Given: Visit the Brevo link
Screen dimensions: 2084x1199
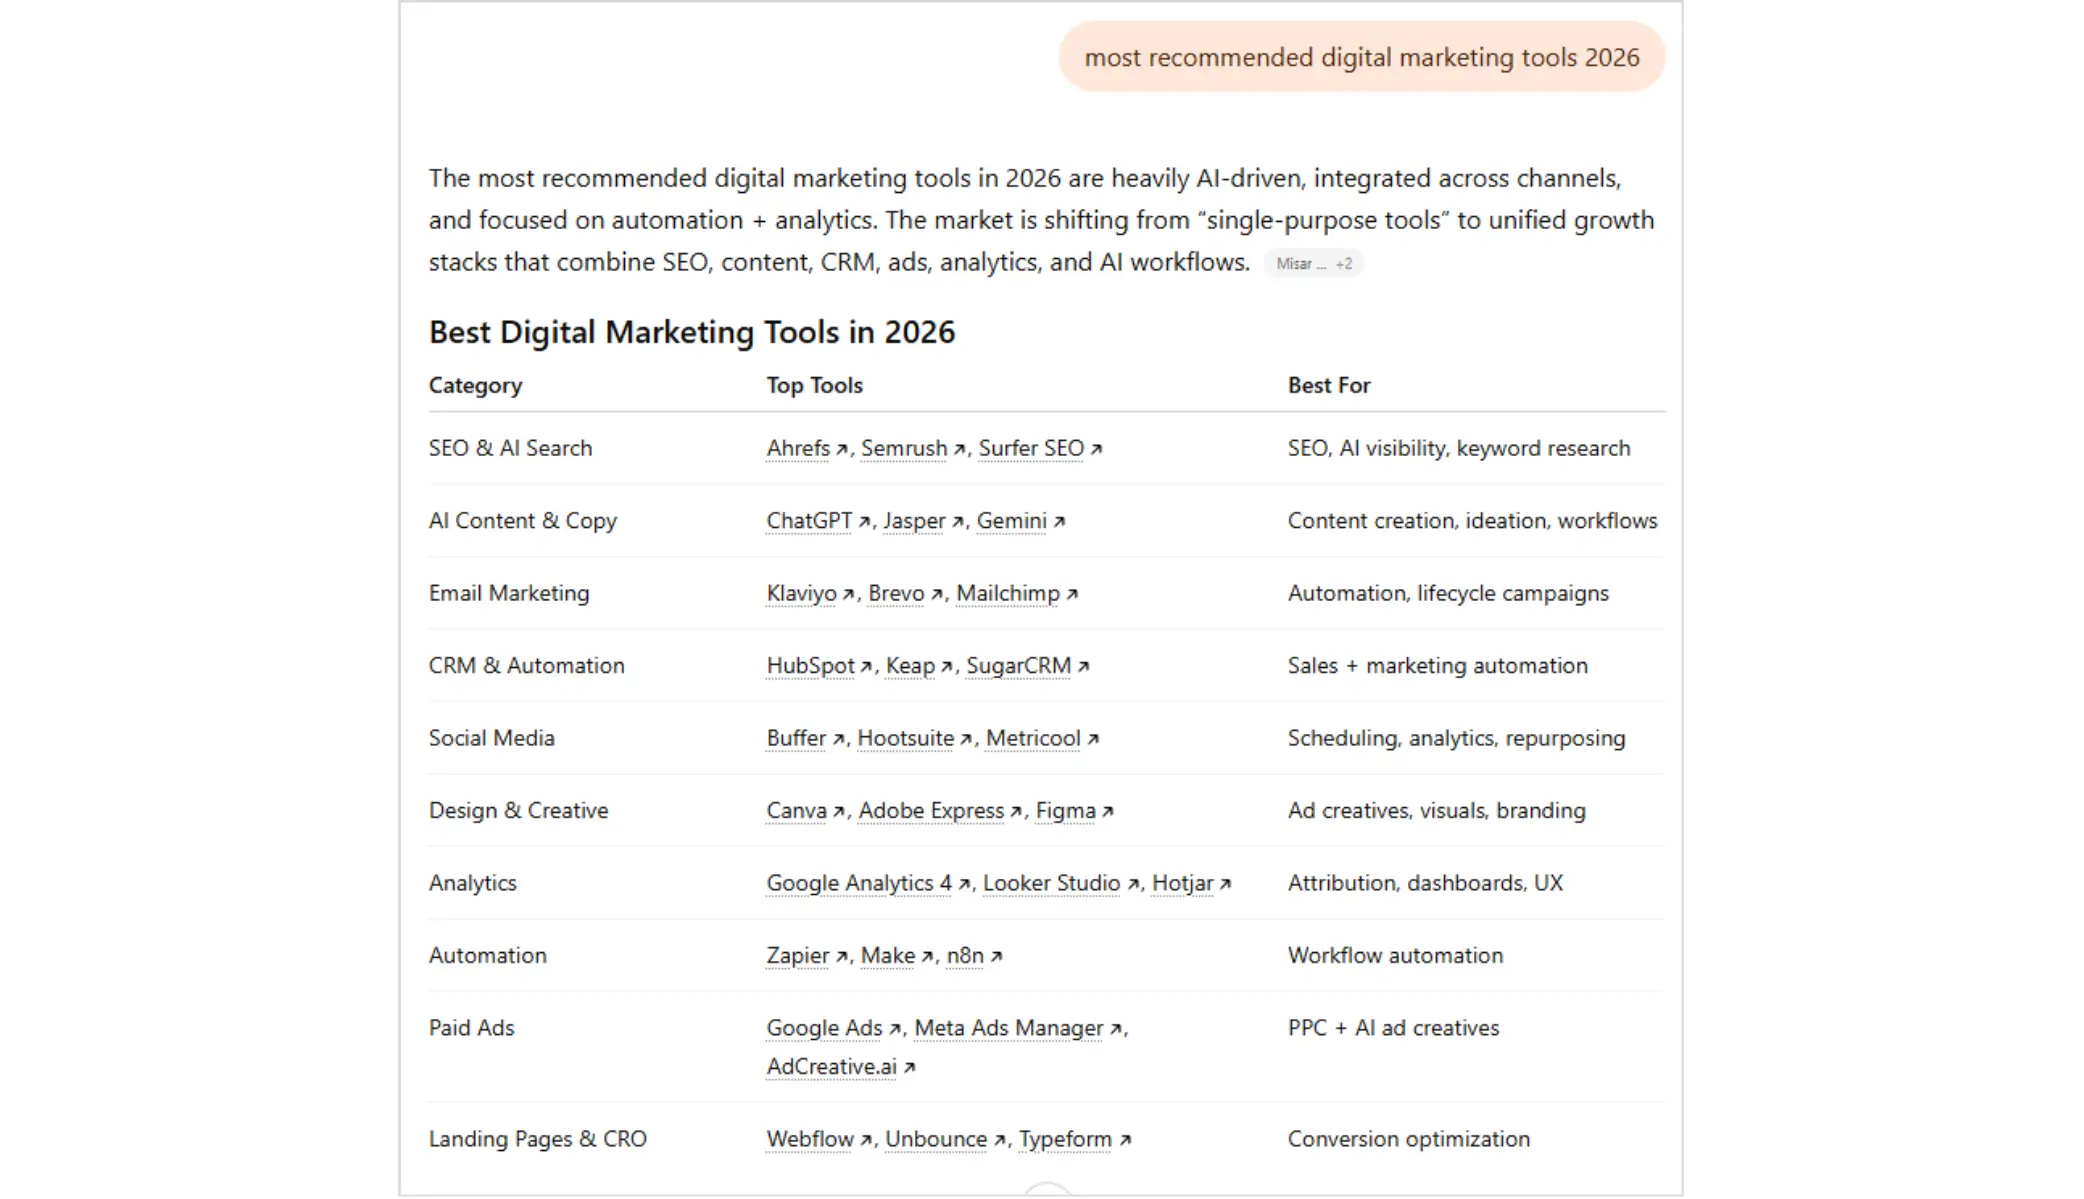Looking at the screenshot, I should click(x=905, y=593).
